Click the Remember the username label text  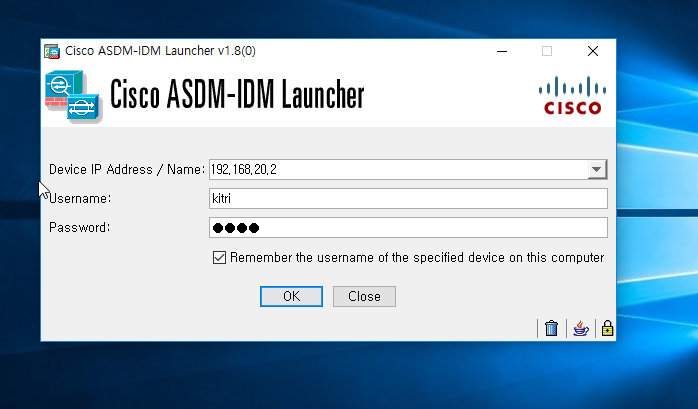point(417,258)
